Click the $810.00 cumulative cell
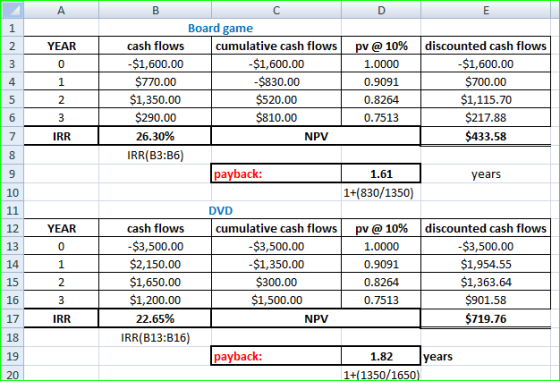 pyautogui.click(x=276, y=117)
